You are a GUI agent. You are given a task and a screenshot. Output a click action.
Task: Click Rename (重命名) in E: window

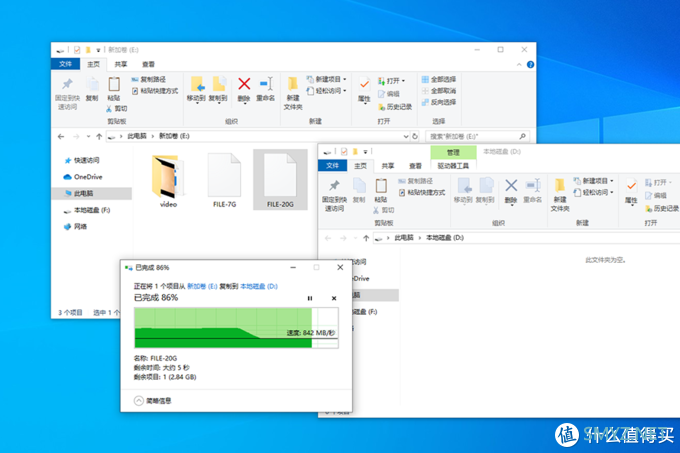[x=265, y=90]
